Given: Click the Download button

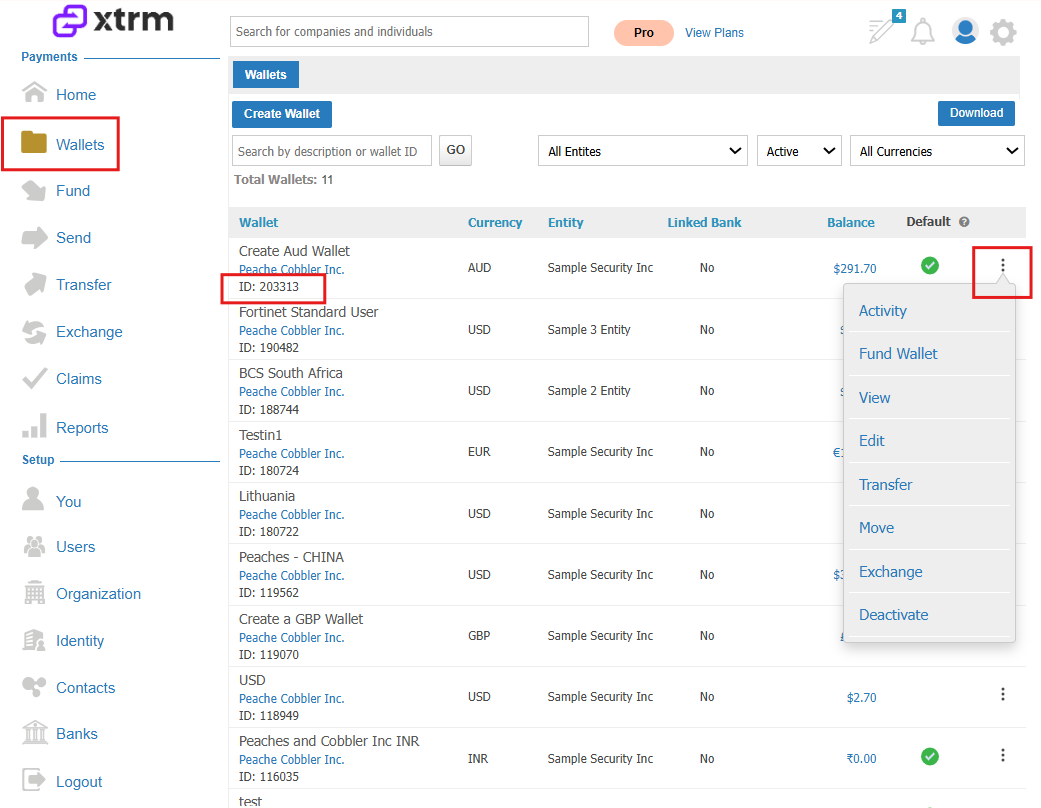Looking at the screenshot, I should point(976,113).
